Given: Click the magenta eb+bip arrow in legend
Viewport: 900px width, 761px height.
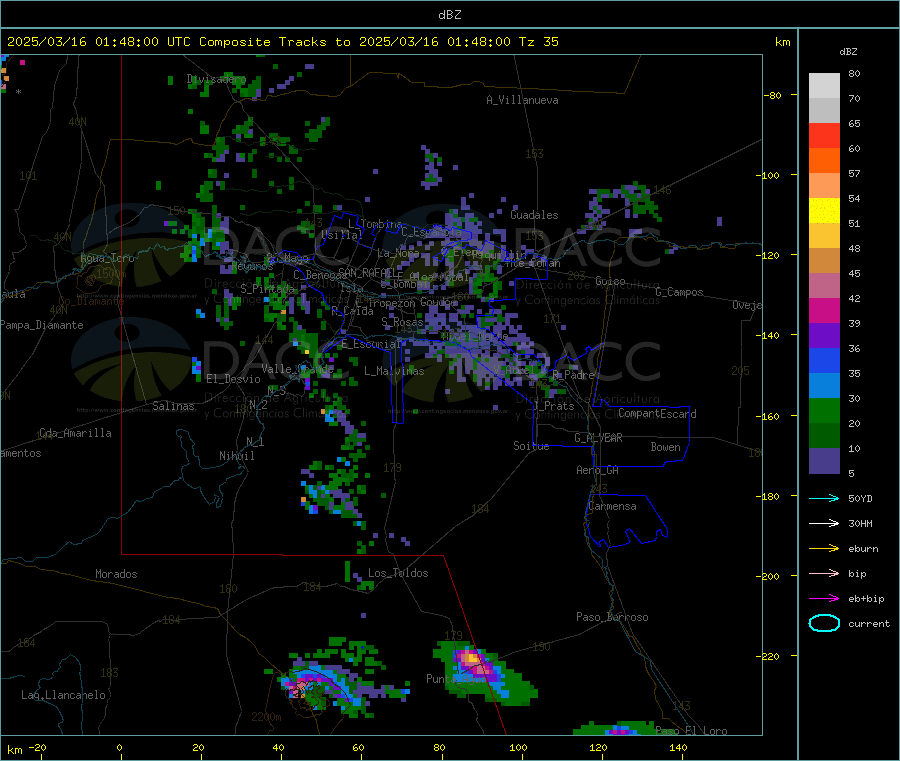Looking at the screenshot, I should (x=824, y=599).
